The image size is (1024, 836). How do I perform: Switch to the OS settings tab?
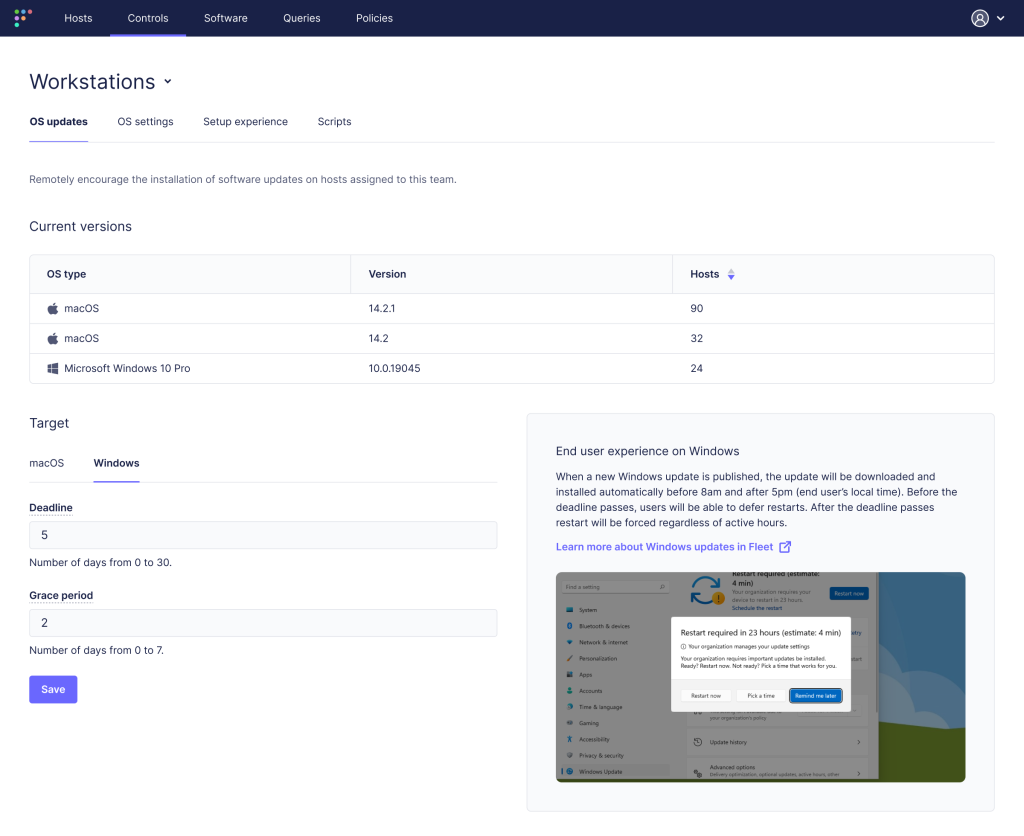pos(145,122)
